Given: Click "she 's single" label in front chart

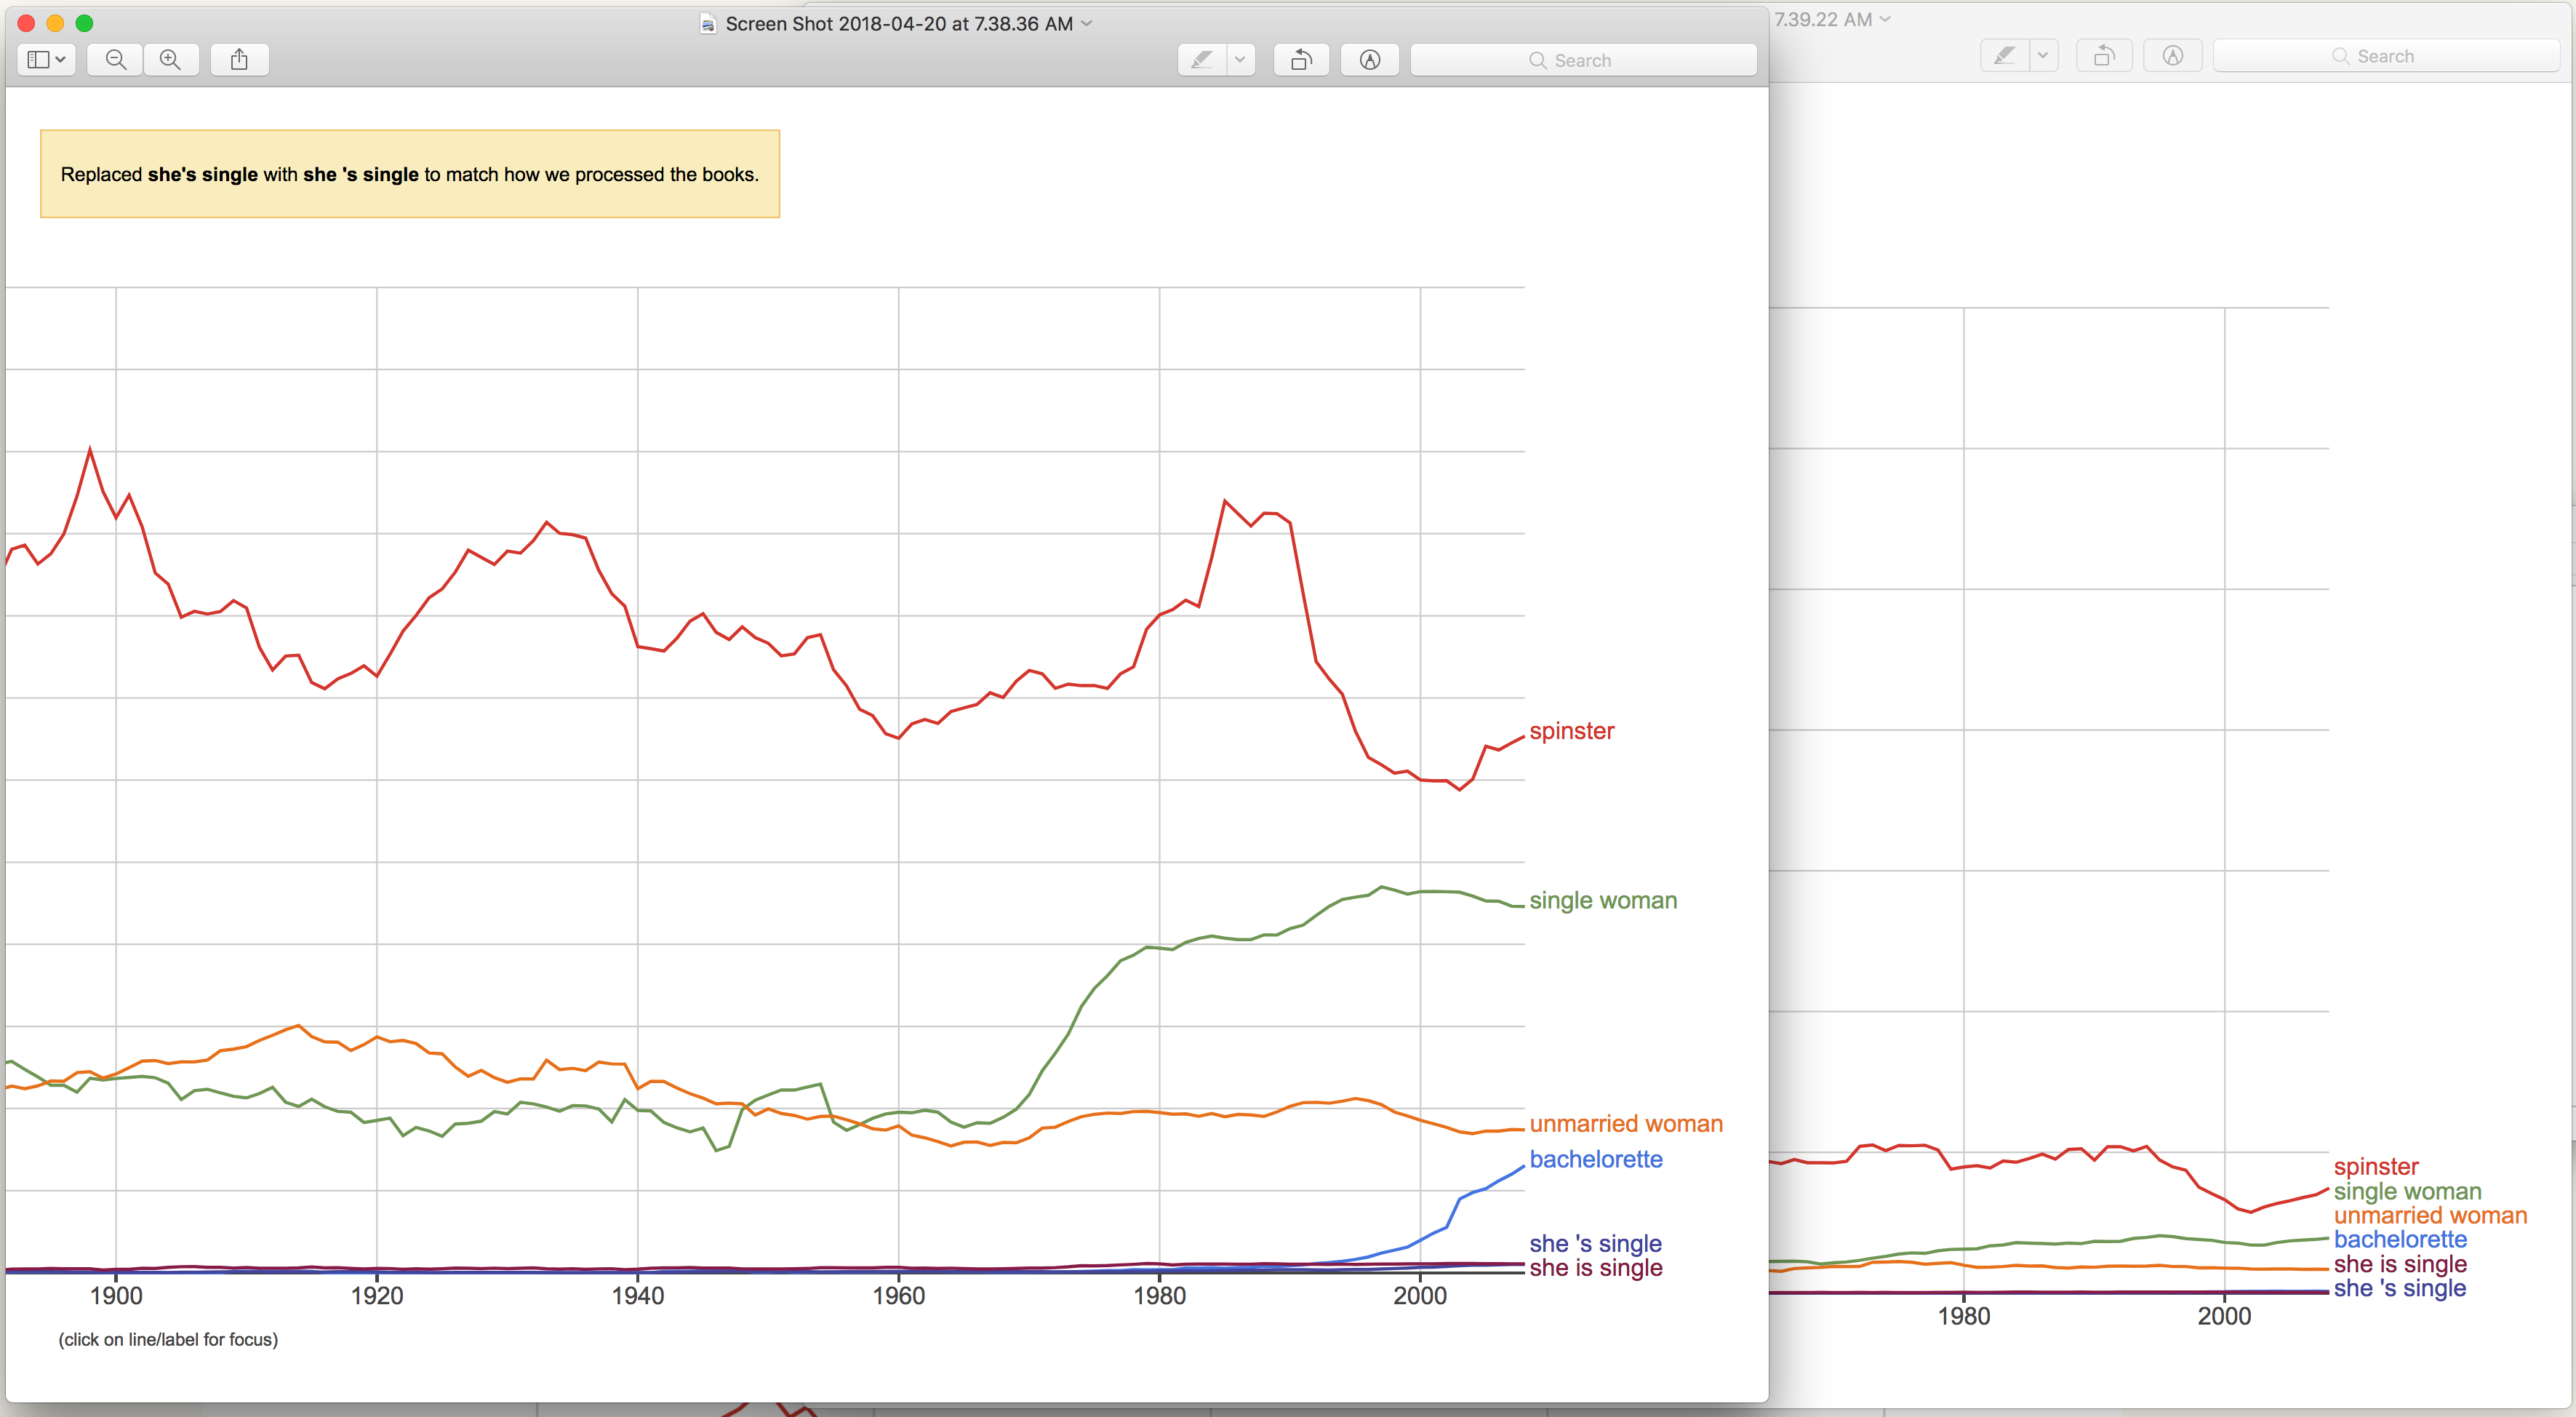Looking at the screenshot, I should (1595, 1243).
